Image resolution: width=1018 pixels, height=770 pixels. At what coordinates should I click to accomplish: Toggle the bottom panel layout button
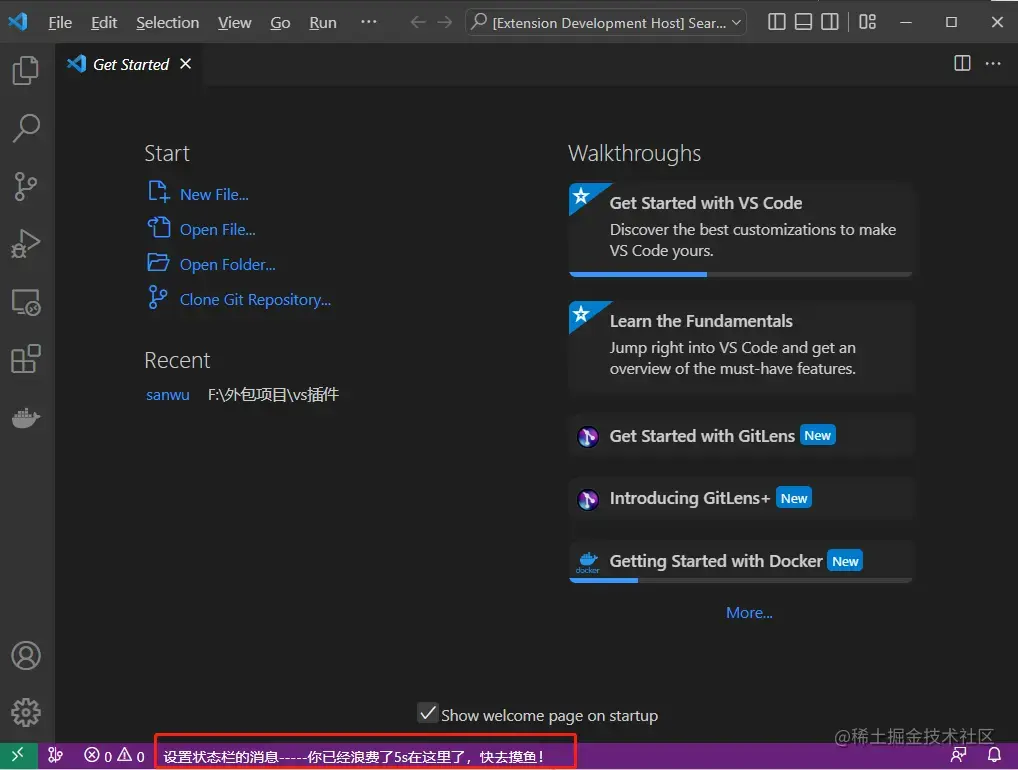803,22
